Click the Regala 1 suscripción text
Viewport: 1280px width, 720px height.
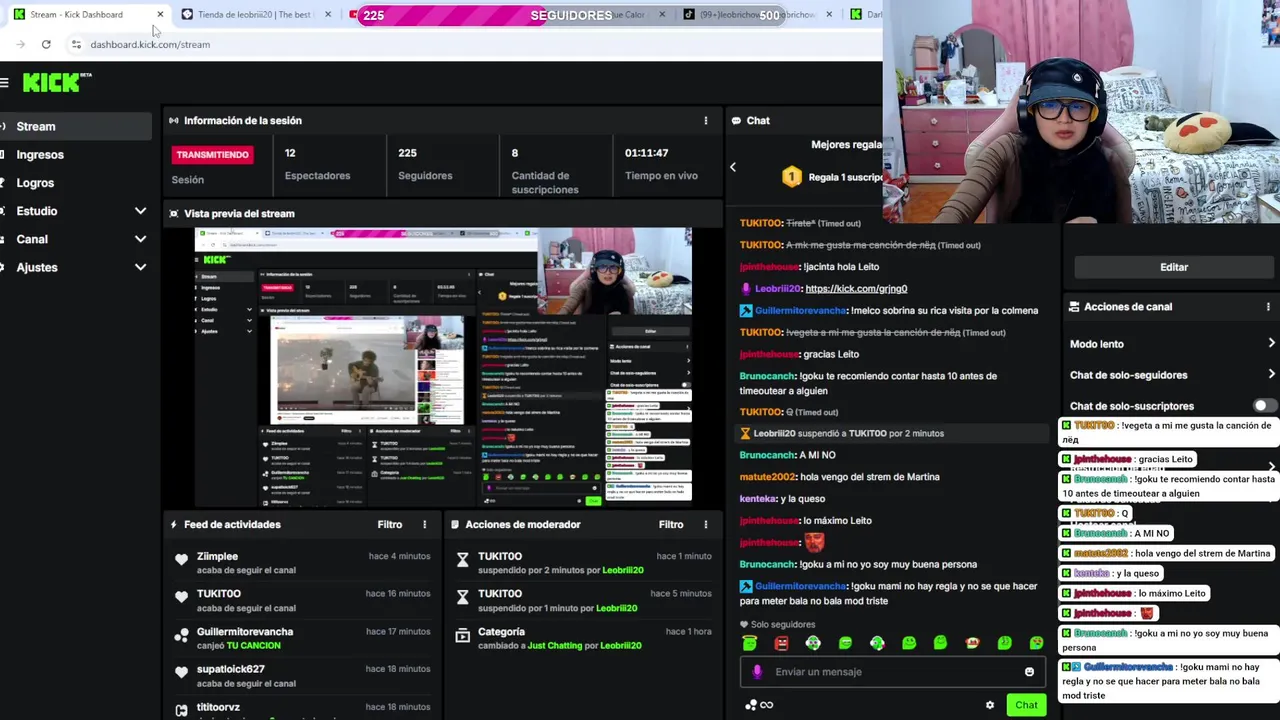click(x=845, y=177)
